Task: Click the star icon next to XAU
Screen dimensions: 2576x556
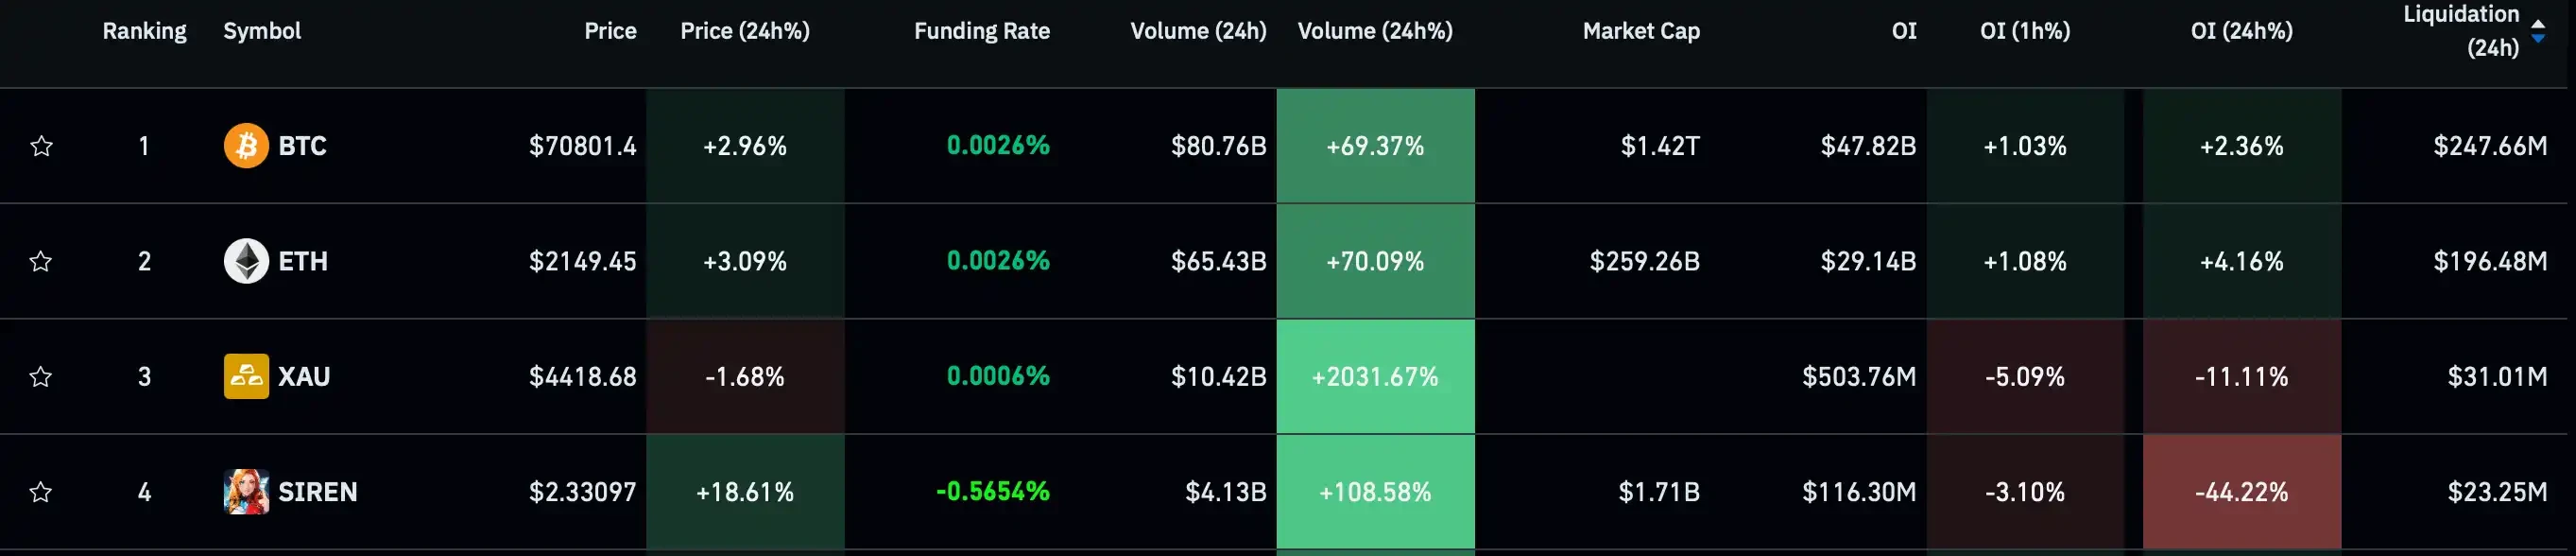Action: (x=42, y=378)
